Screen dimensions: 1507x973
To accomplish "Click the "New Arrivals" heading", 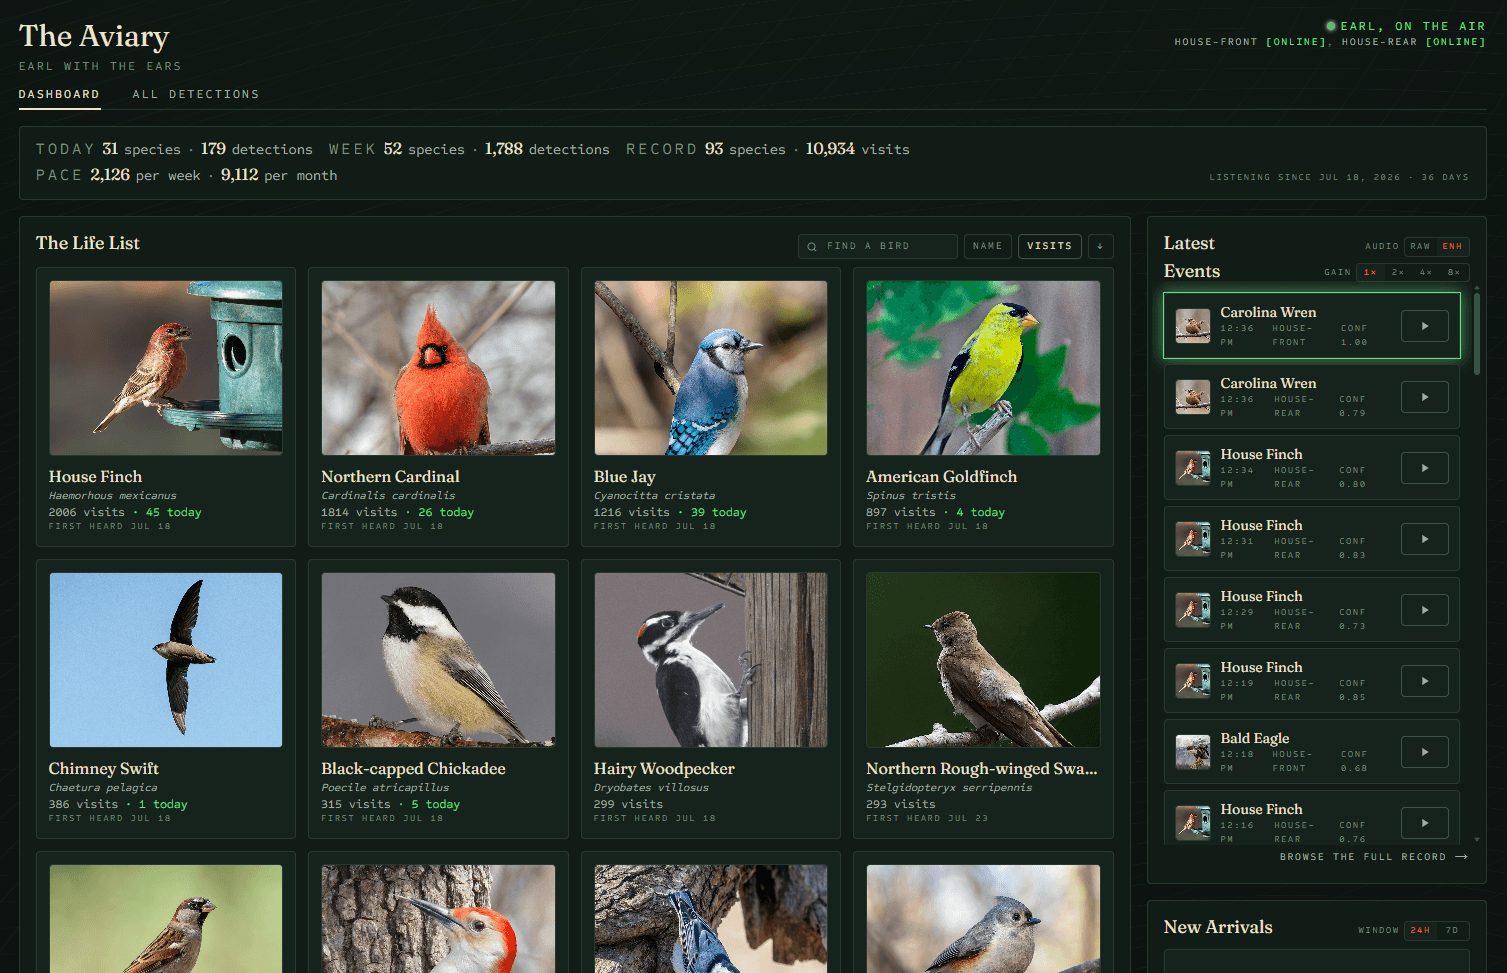I will (1218, 927).
